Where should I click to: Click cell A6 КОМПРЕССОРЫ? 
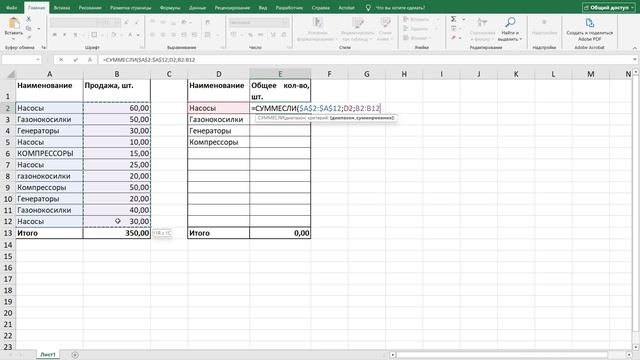[x=49, y=153]
